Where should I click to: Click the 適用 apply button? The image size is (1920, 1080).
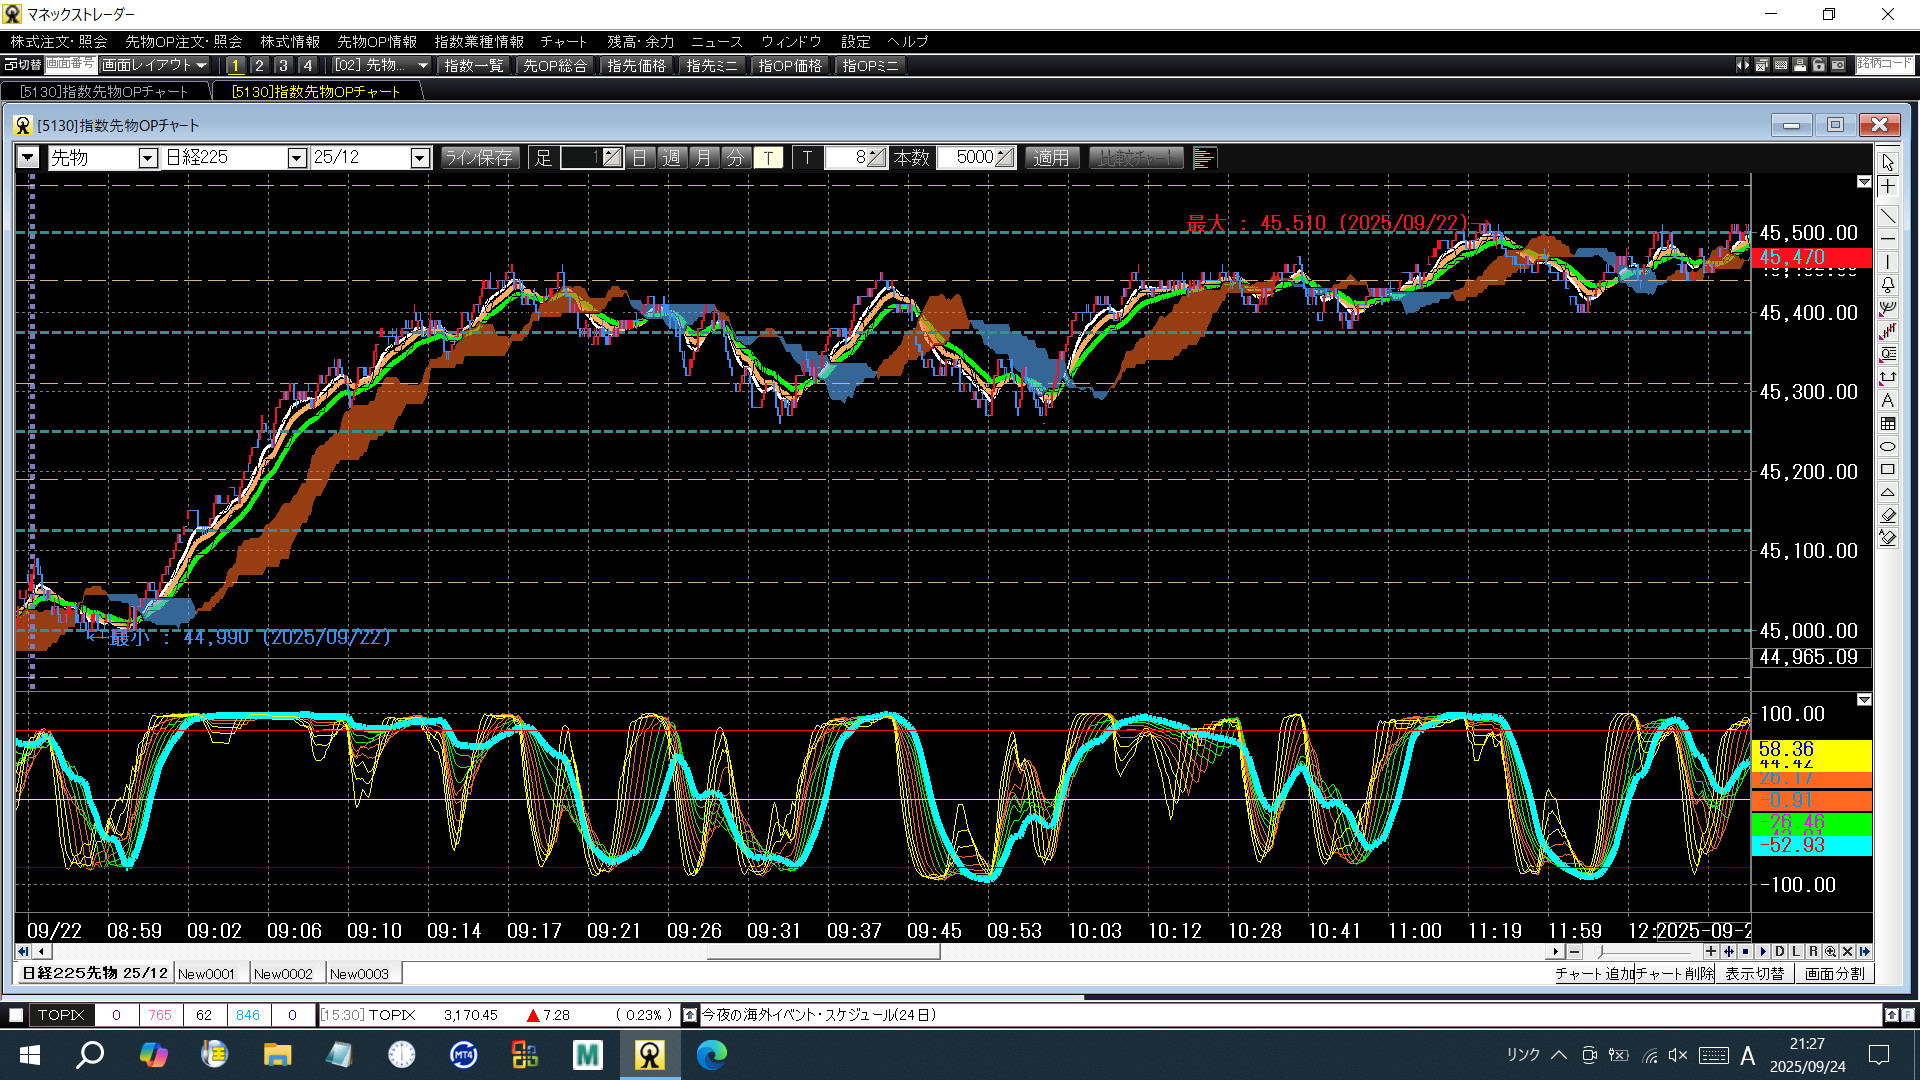coord(1051,158)
